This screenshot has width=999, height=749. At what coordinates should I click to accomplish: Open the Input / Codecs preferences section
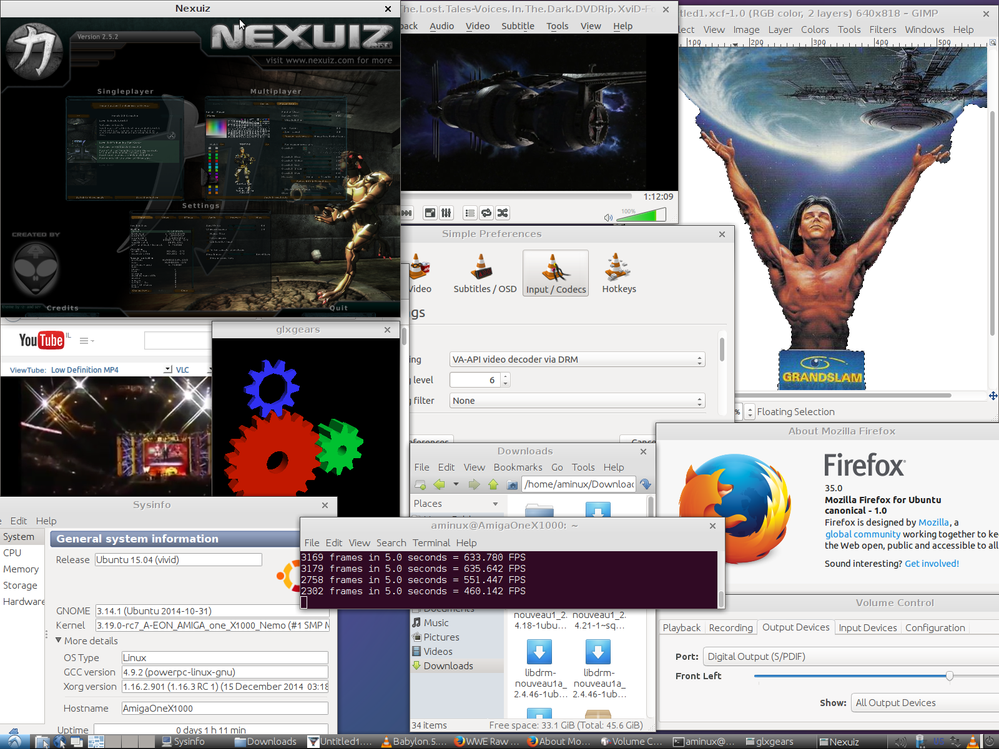pyautogui.click(x=555, y=271)
